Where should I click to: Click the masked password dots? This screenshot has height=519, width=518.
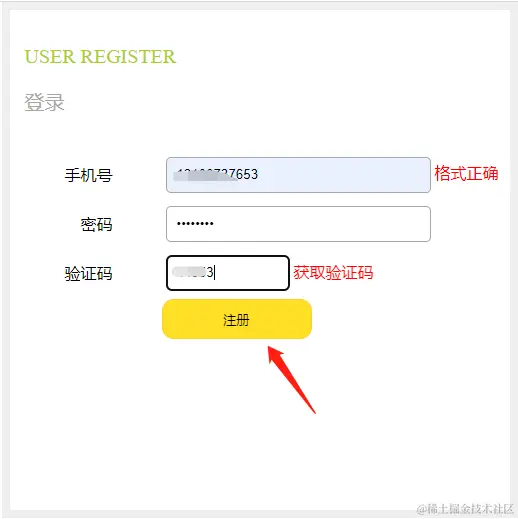195,224
